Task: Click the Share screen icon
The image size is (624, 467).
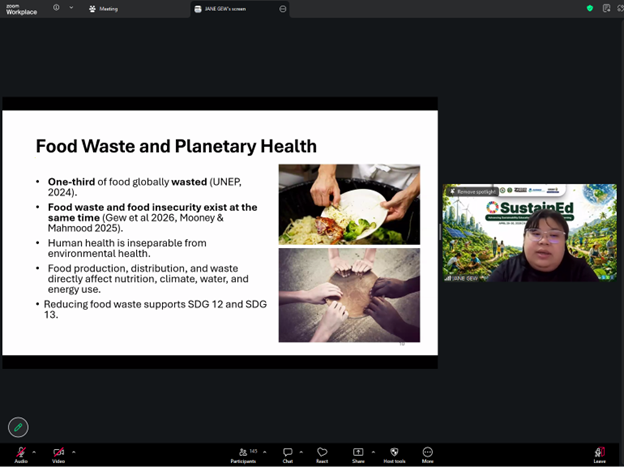Action: tap(358, 453)
